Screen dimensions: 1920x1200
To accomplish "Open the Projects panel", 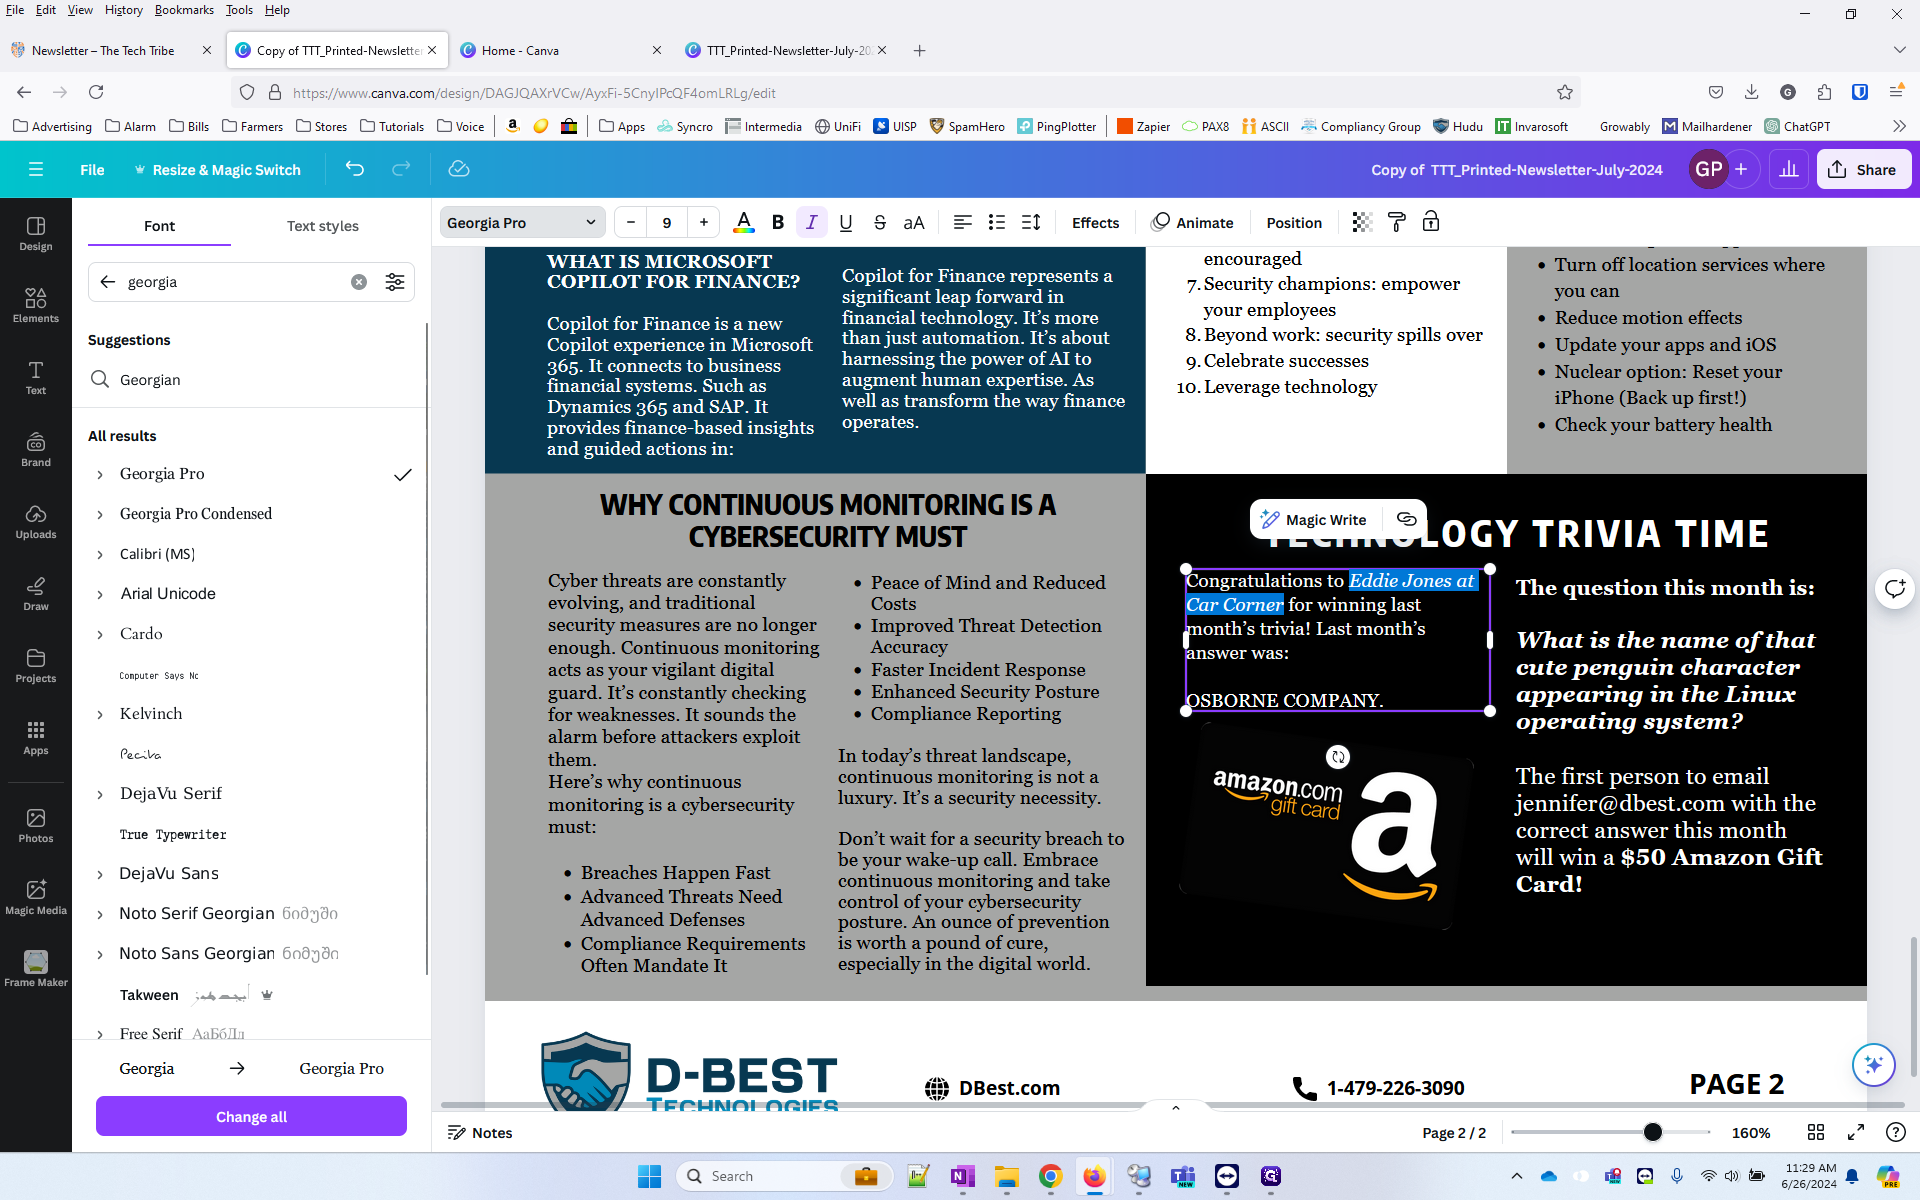I will coord(36,666).
